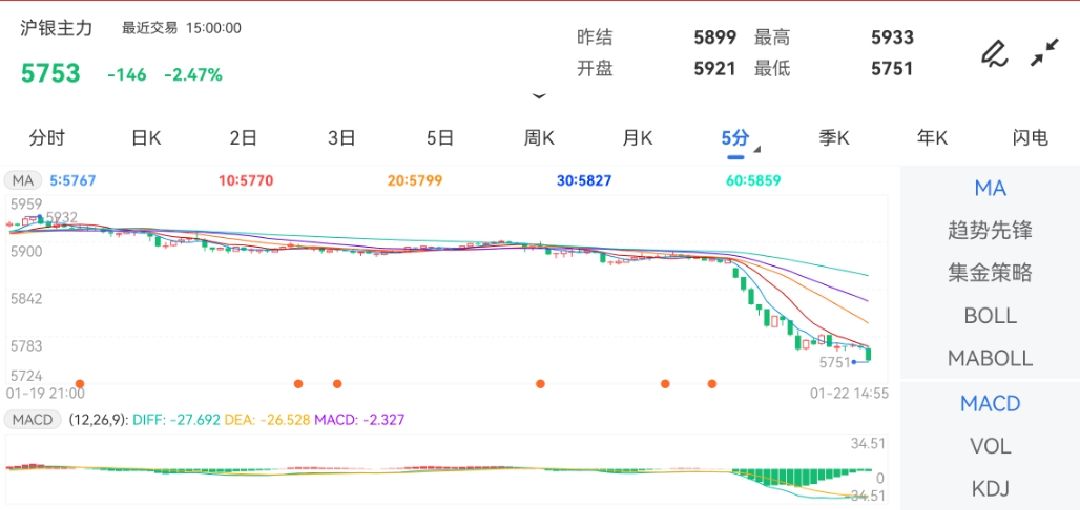1080x510 pixels.
Task: Open the pencil drawing tool icon
Action: click(x=994, y=54)
